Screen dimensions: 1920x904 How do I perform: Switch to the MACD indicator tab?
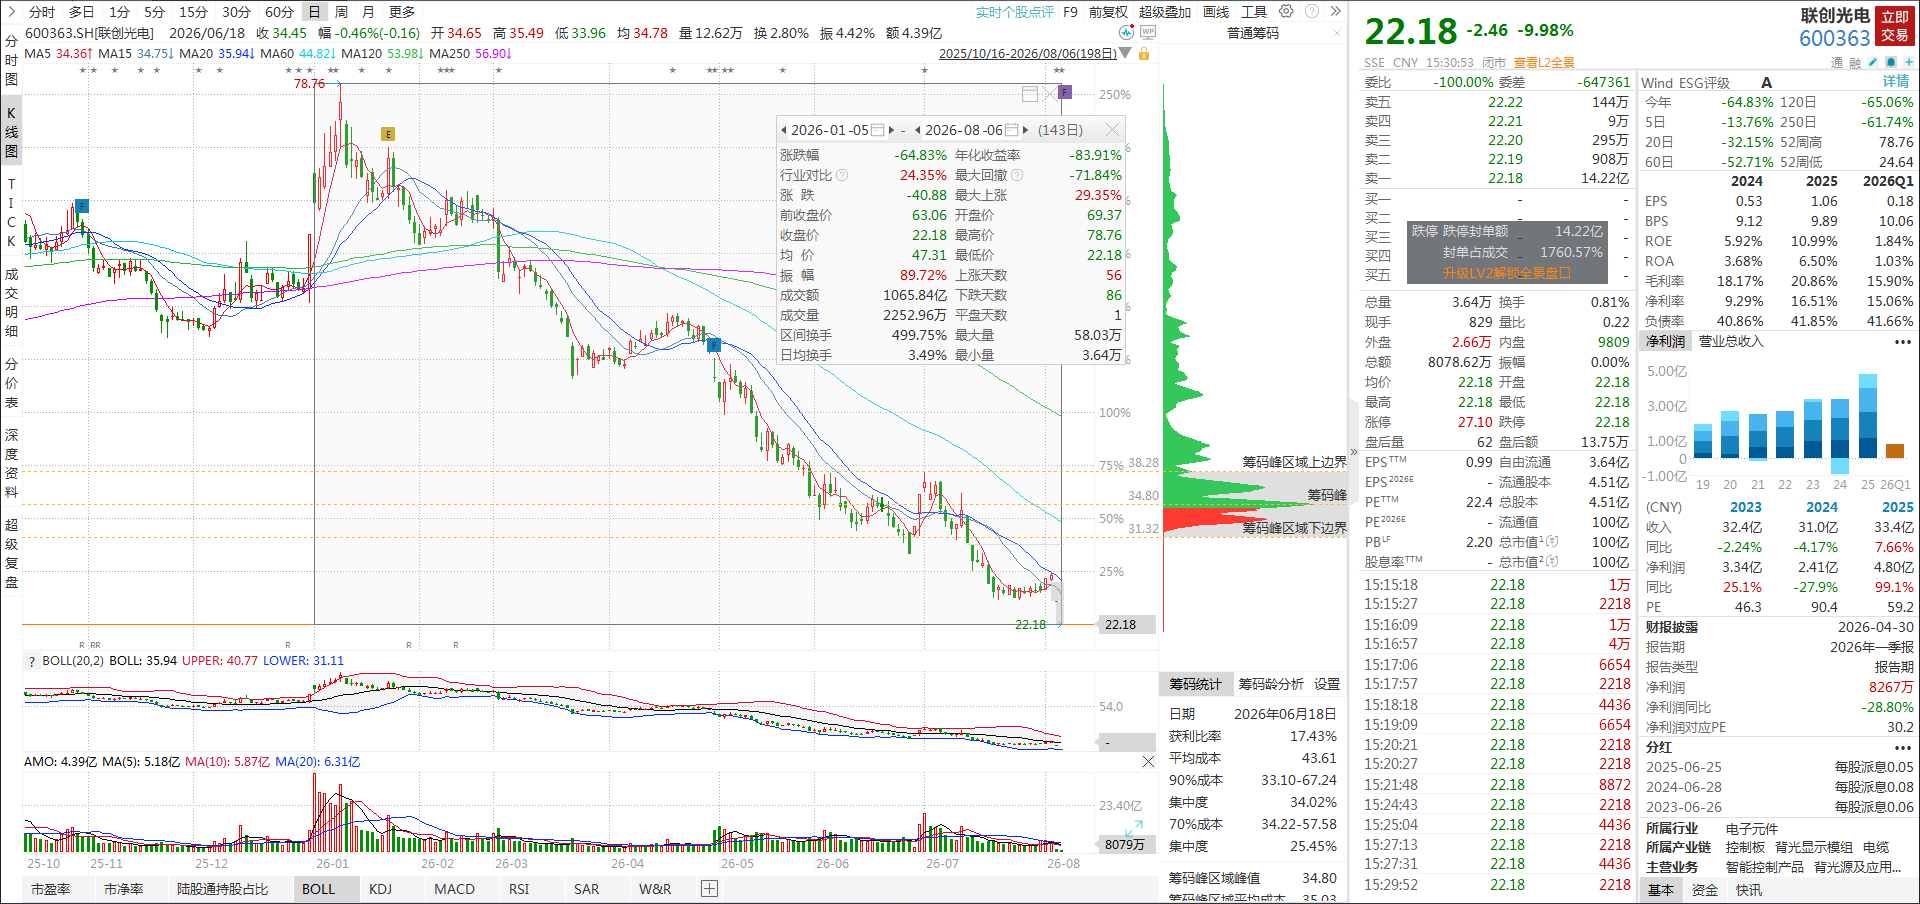click(x=454, y=889)
